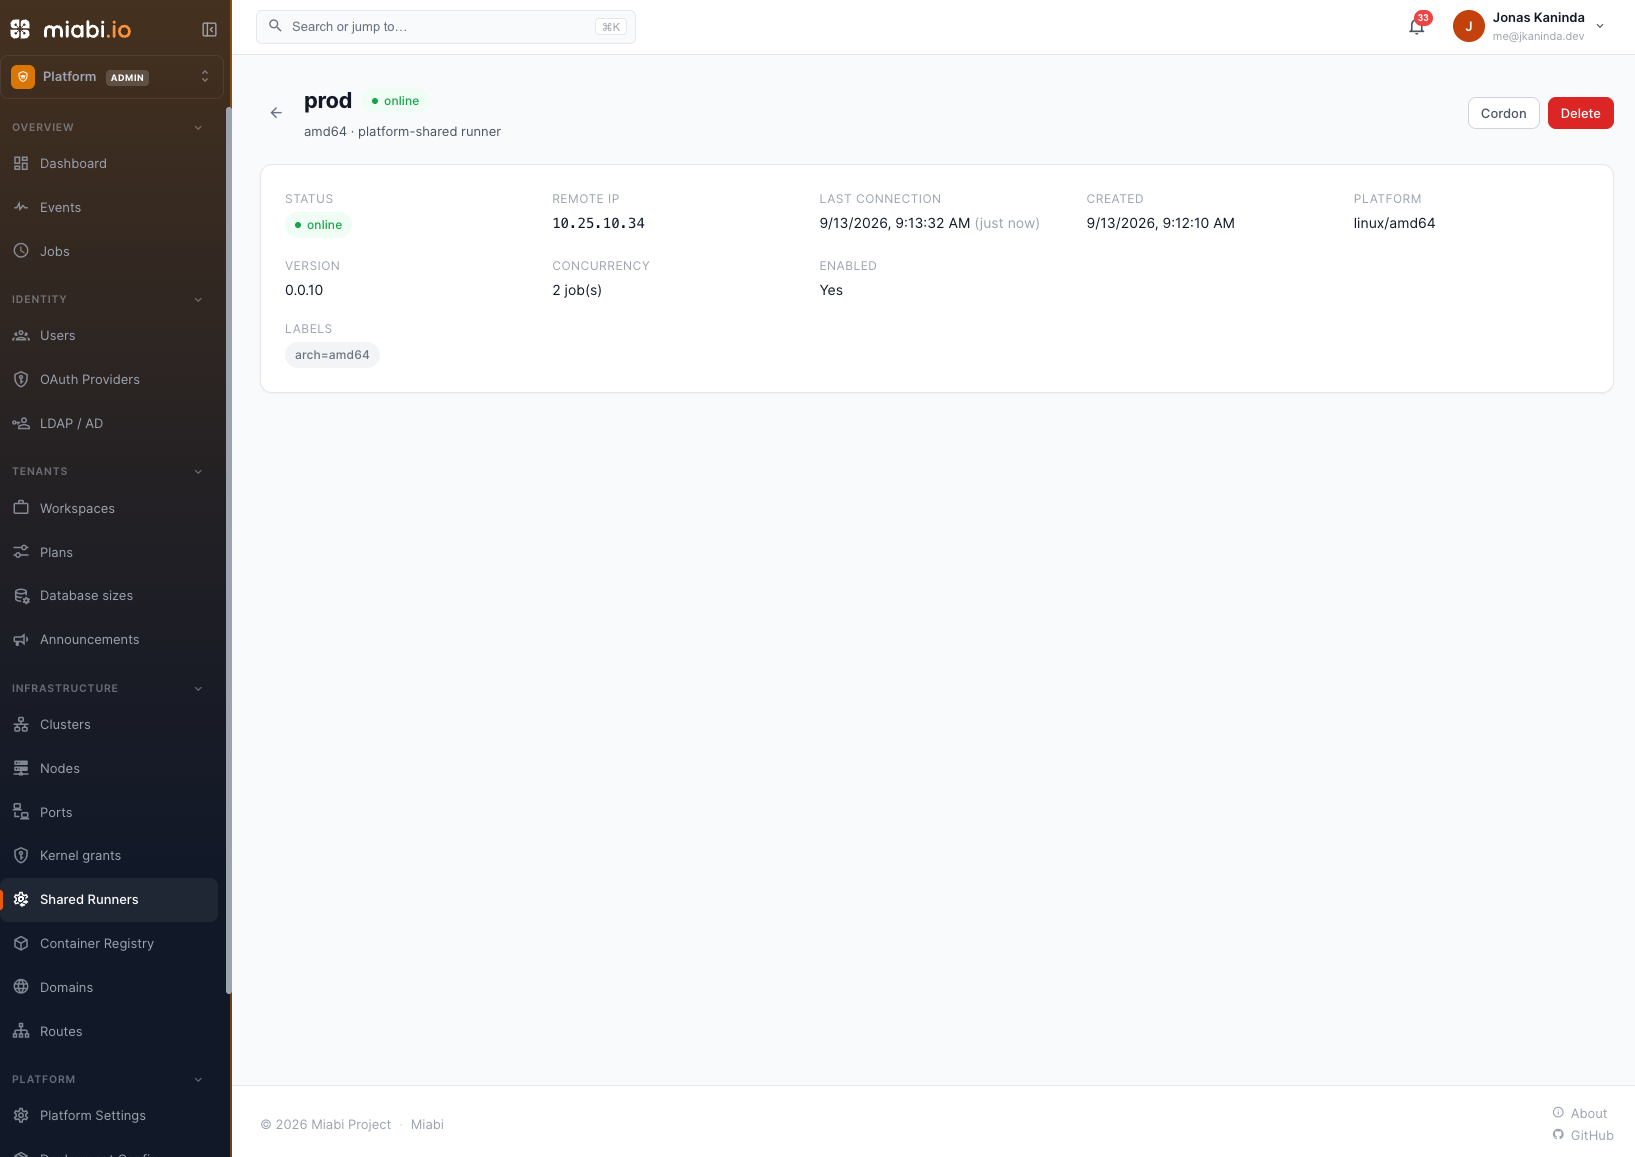Viewport: 1635px width, 1157px height.
Task: Open Events via its pulse icon
Action: tap(21, 207)
